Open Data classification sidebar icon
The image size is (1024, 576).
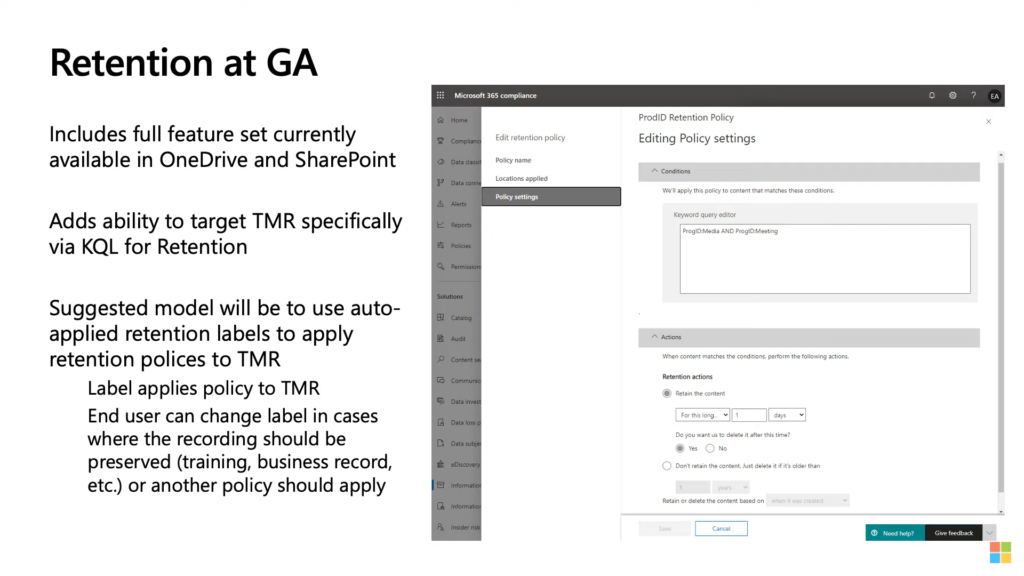coord(441,162)
